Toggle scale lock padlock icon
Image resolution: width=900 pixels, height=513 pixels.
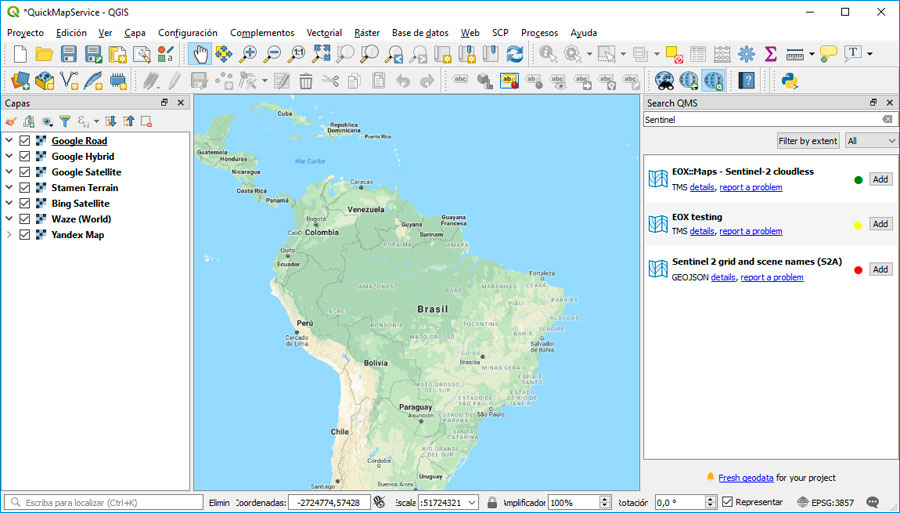(492, 503)
